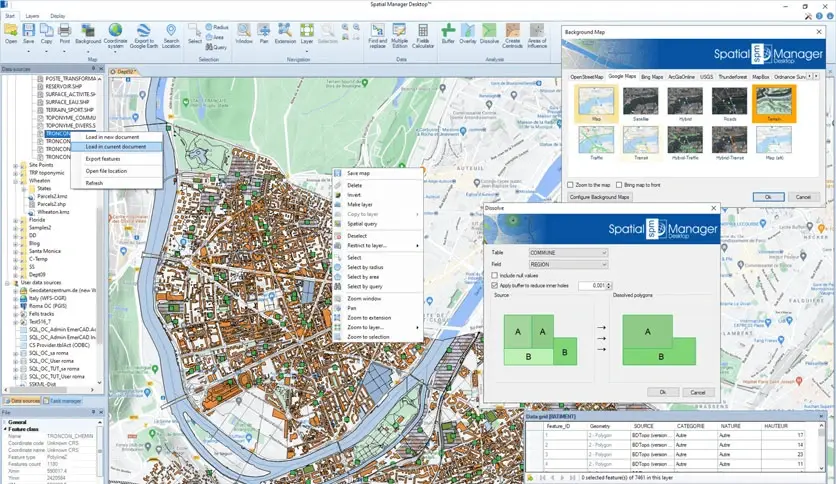Image resolution: width=836 pixels, height=484 pixels.
Task: Click the zoom to Layer icon
Action: (x=307, y=30)
